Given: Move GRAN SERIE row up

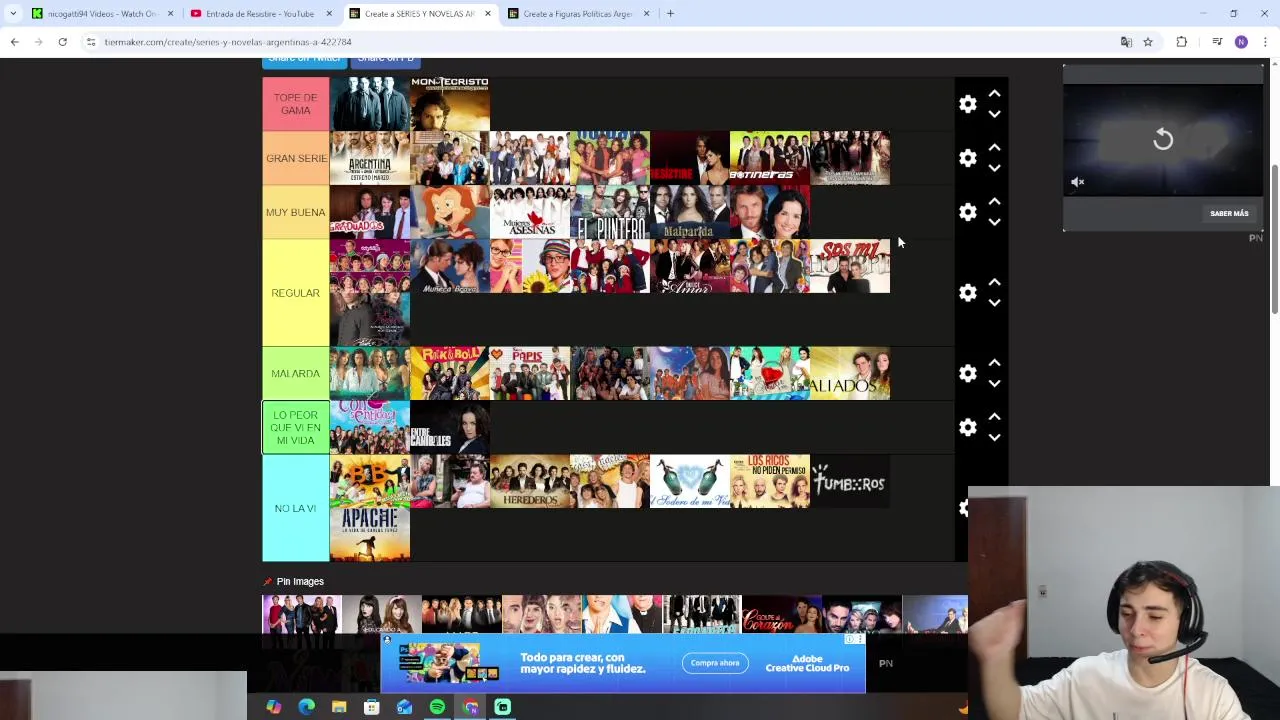Looking at the screenshot, I should [x=994, y=147].
